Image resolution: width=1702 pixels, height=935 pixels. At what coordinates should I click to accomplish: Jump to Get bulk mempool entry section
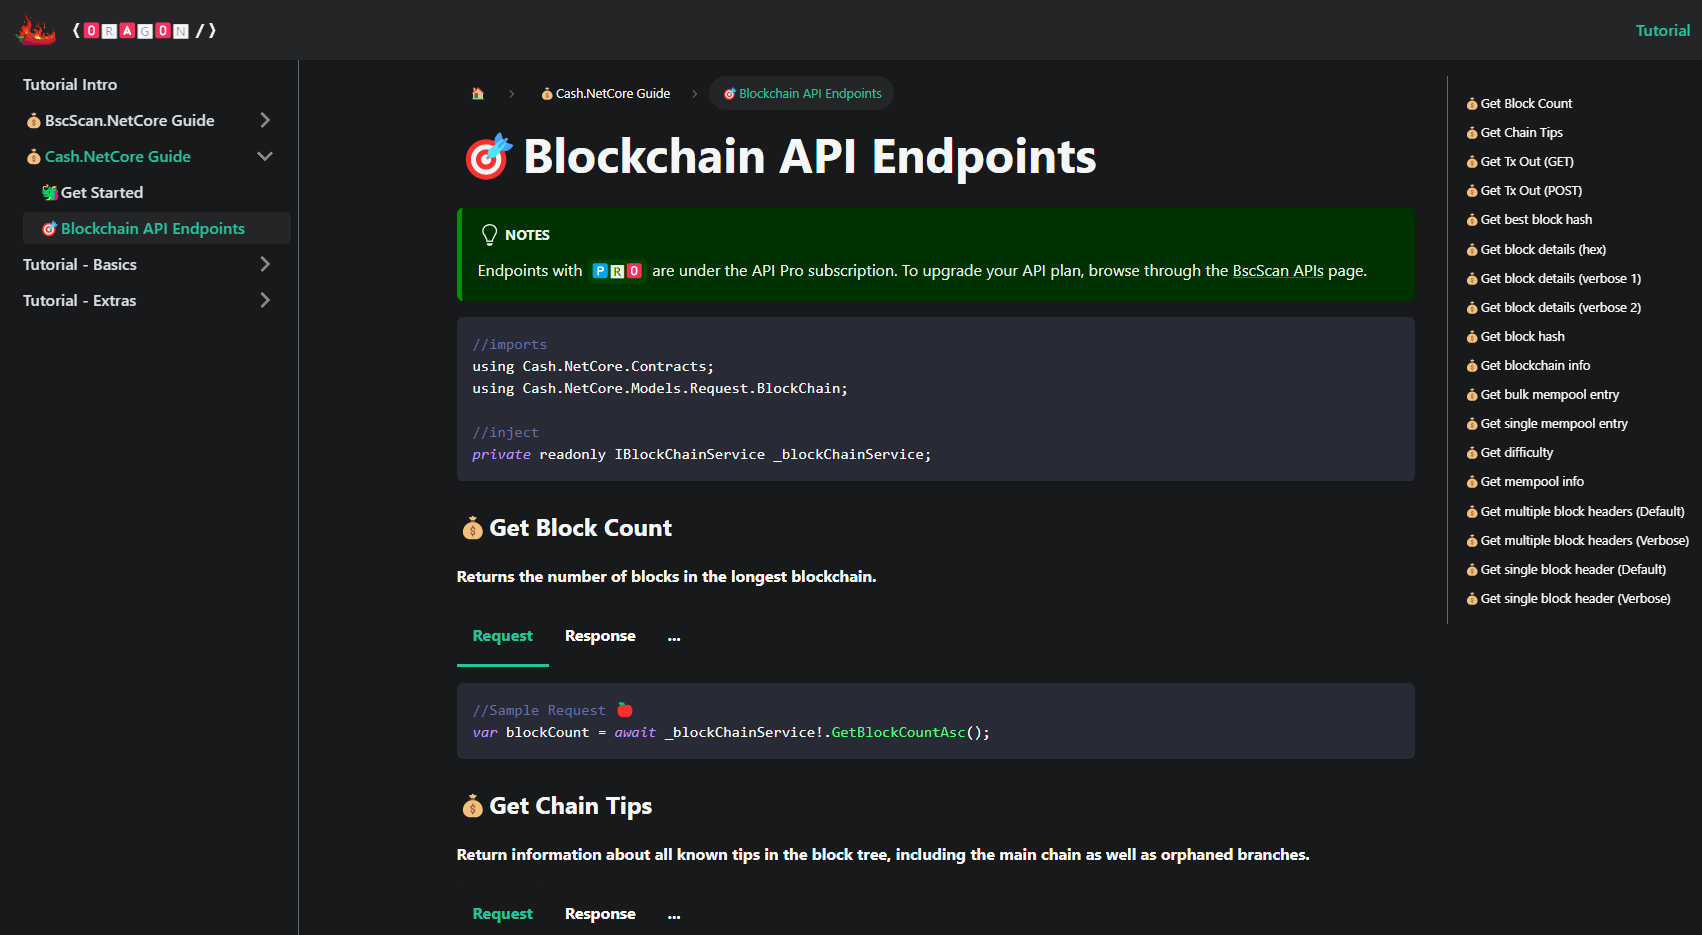coord(1543,395)
